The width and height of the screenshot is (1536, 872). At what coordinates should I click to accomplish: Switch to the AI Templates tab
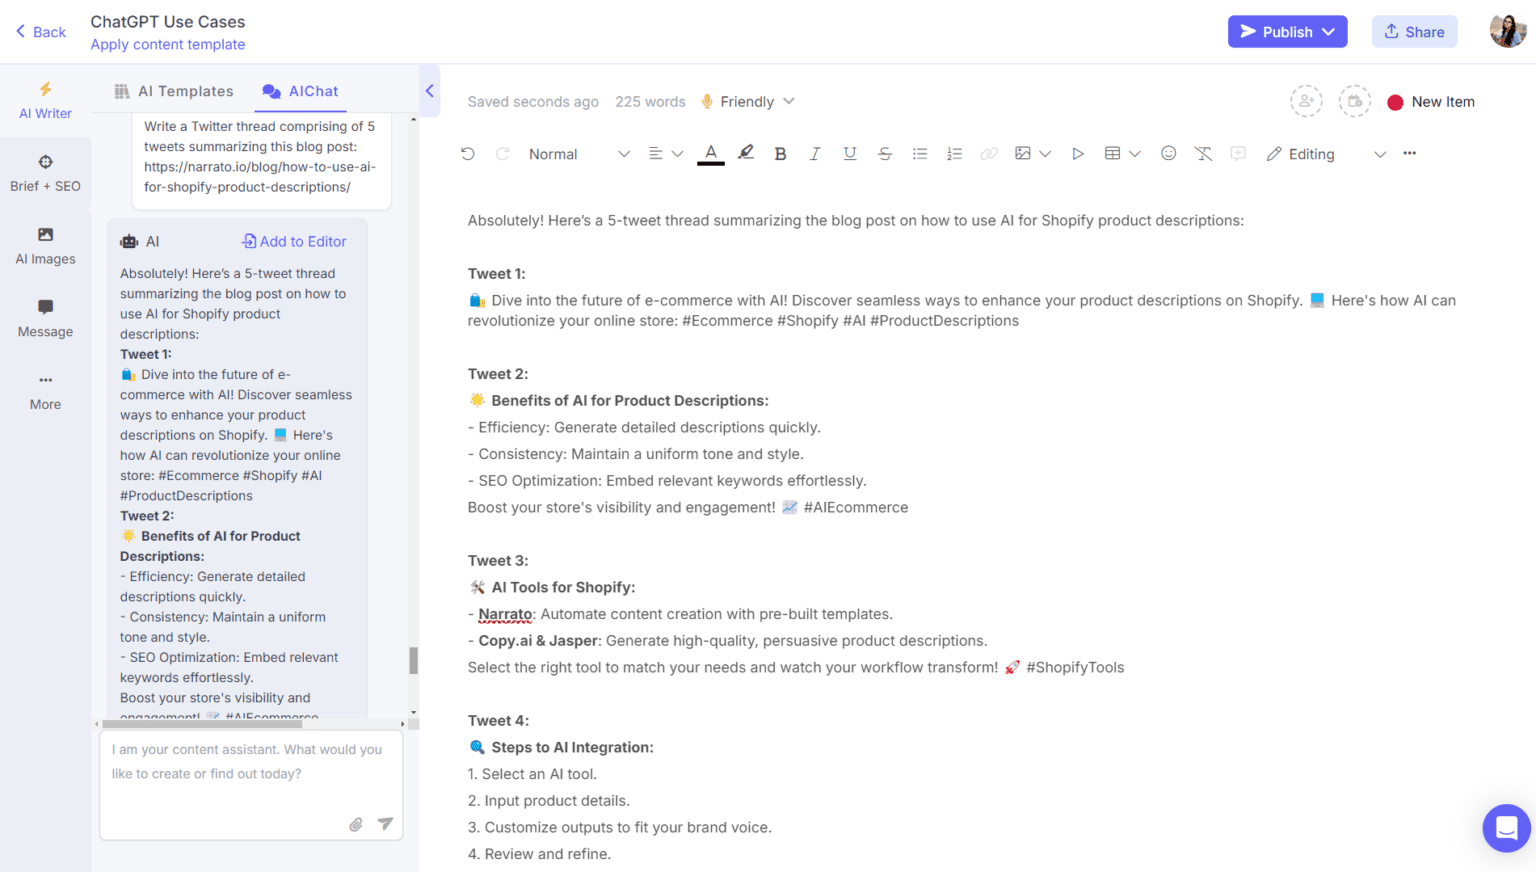[x=185, y=90]
